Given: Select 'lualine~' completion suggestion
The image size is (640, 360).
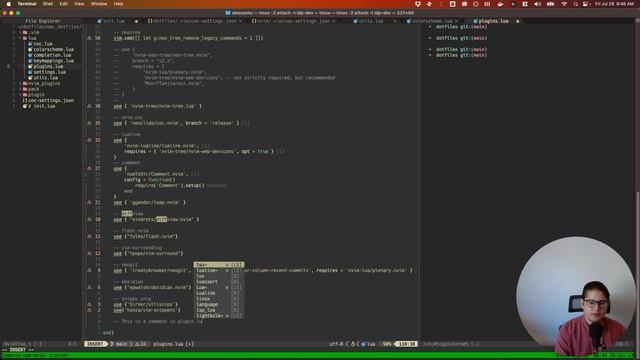Looking at the screenshot, I should (x=219, y=271).
